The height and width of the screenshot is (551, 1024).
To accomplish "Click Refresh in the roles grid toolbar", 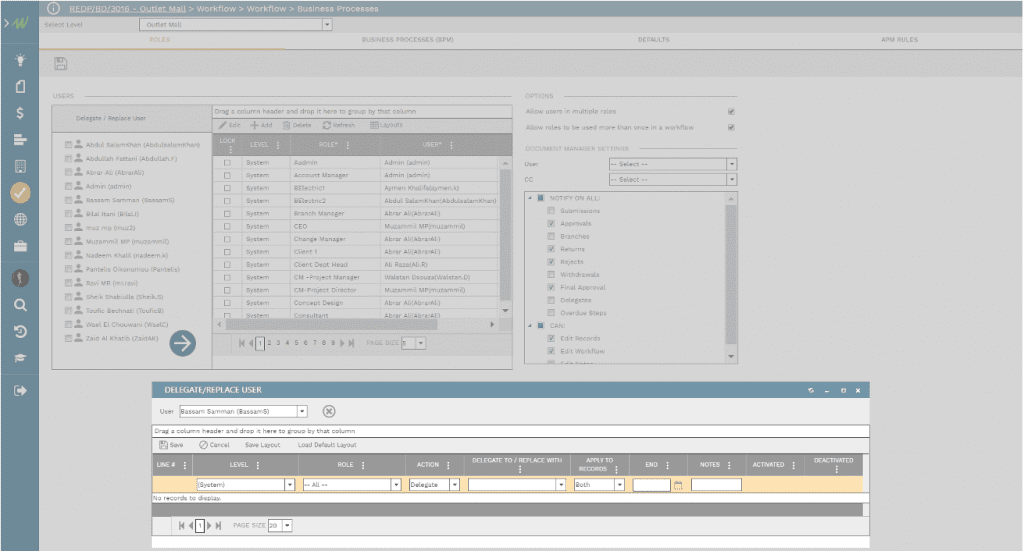I will pos(339,125).
